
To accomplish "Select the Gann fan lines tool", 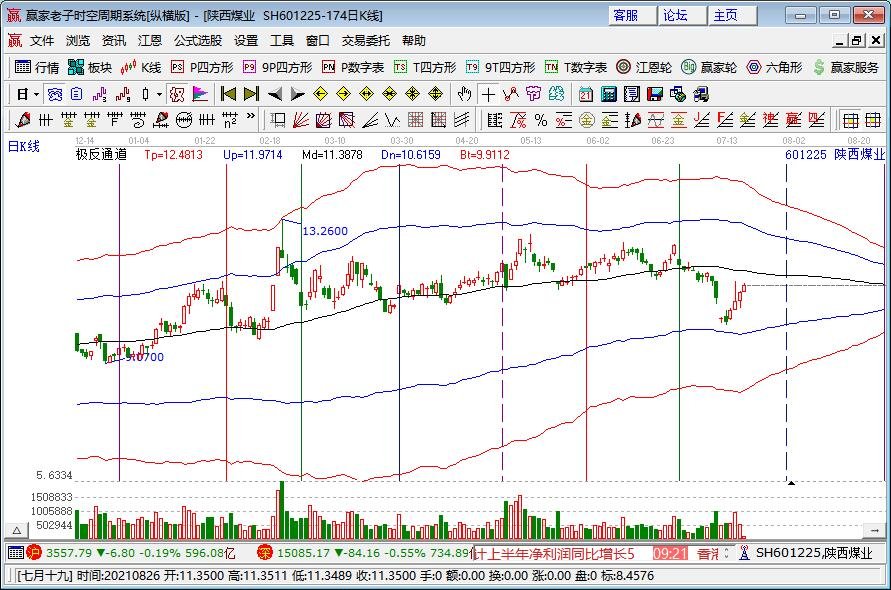I will tap(300, 120).
